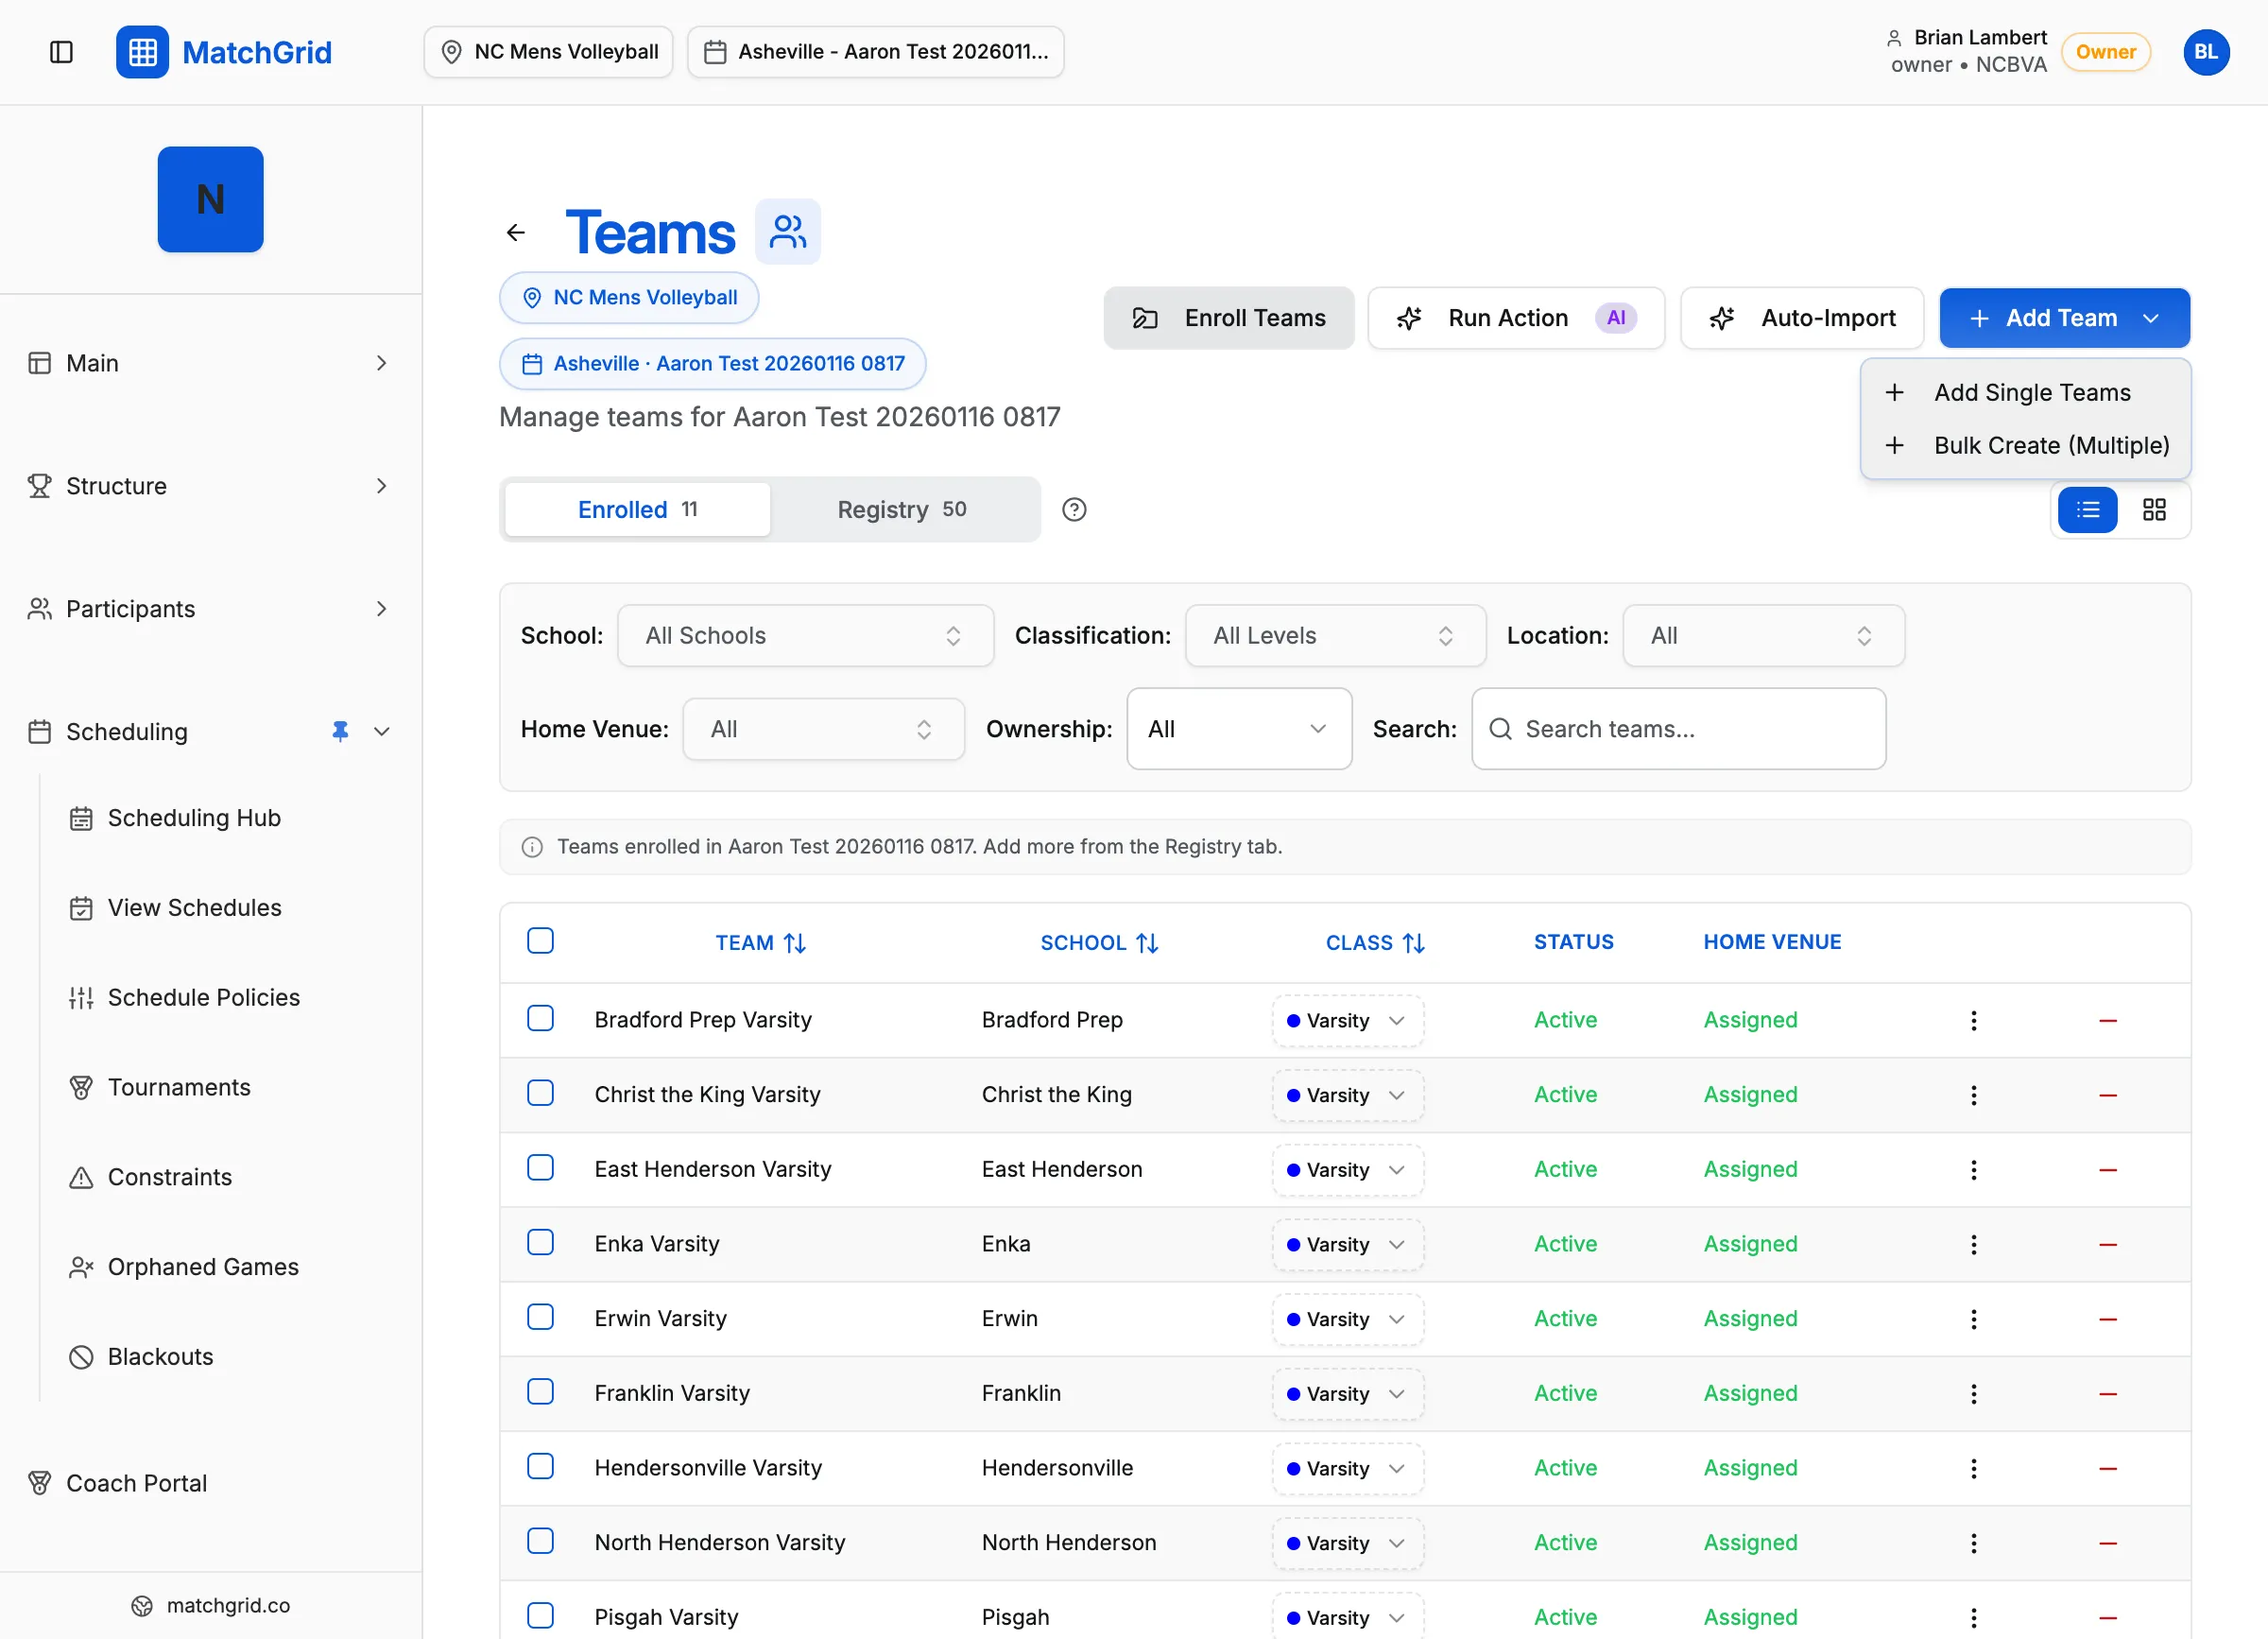The height and width of the screenshot is (1639, 2268).
Task: Click the MatchGrid logo icon
Action: pos(142,52)
